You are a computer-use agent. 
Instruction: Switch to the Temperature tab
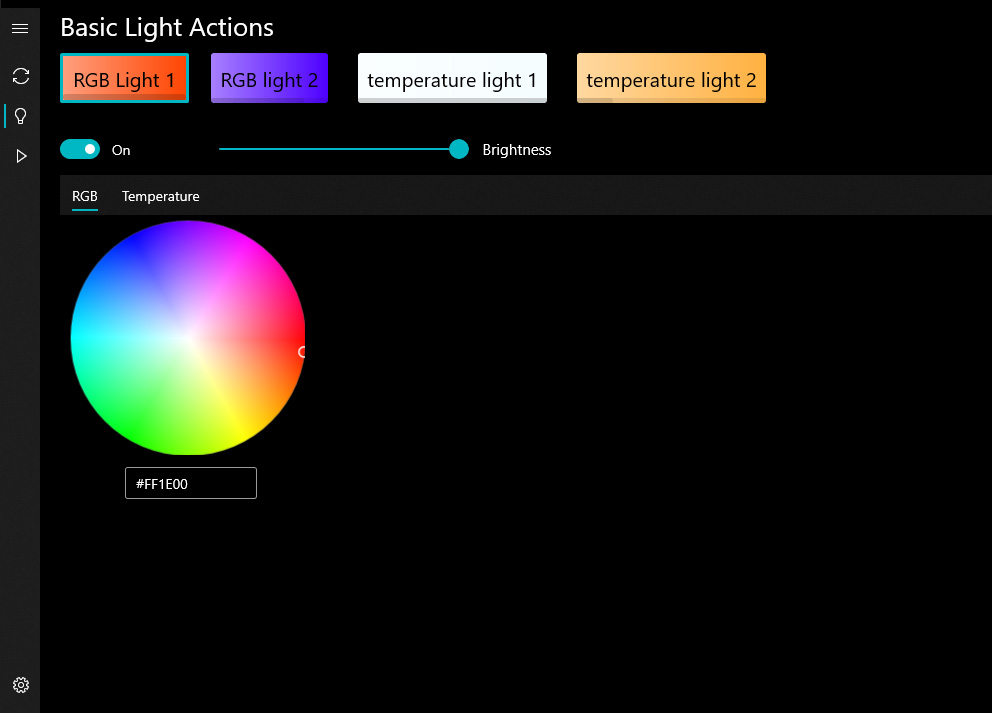(x=160, y=196)
